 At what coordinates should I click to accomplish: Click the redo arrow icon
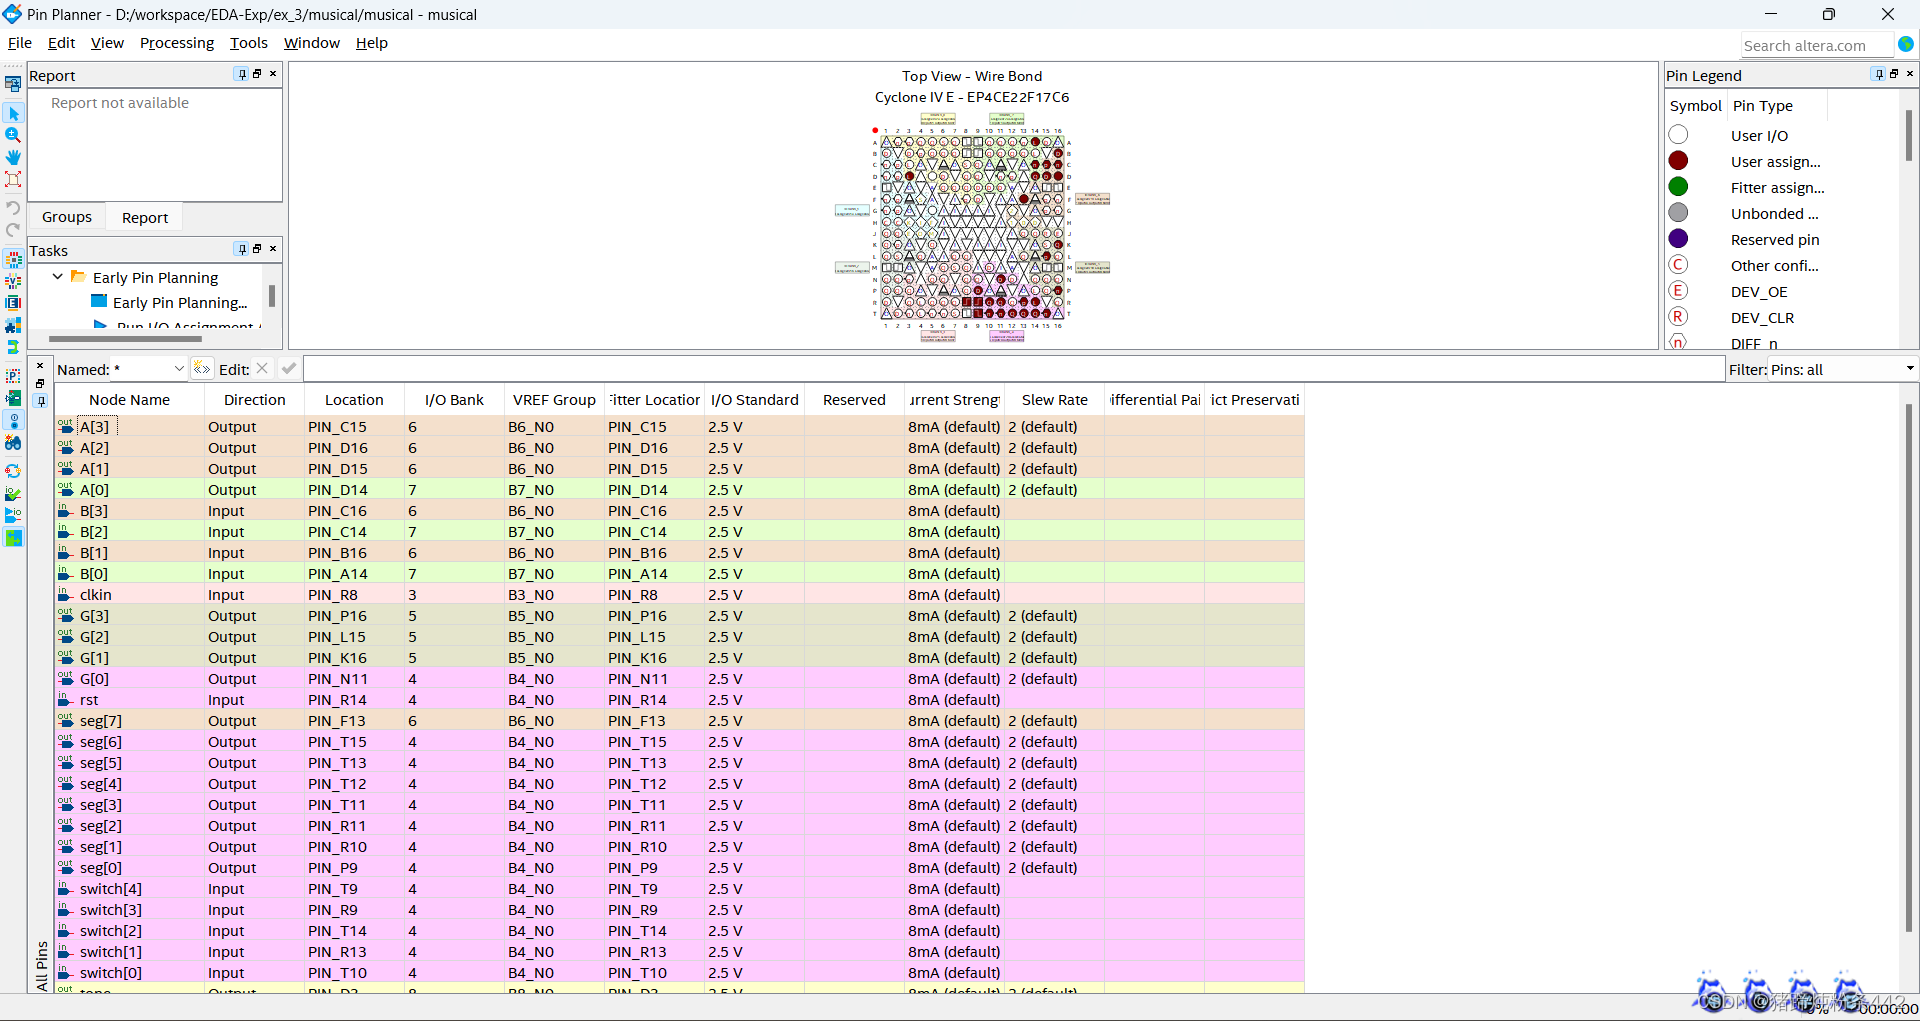(x=13, y=229)
